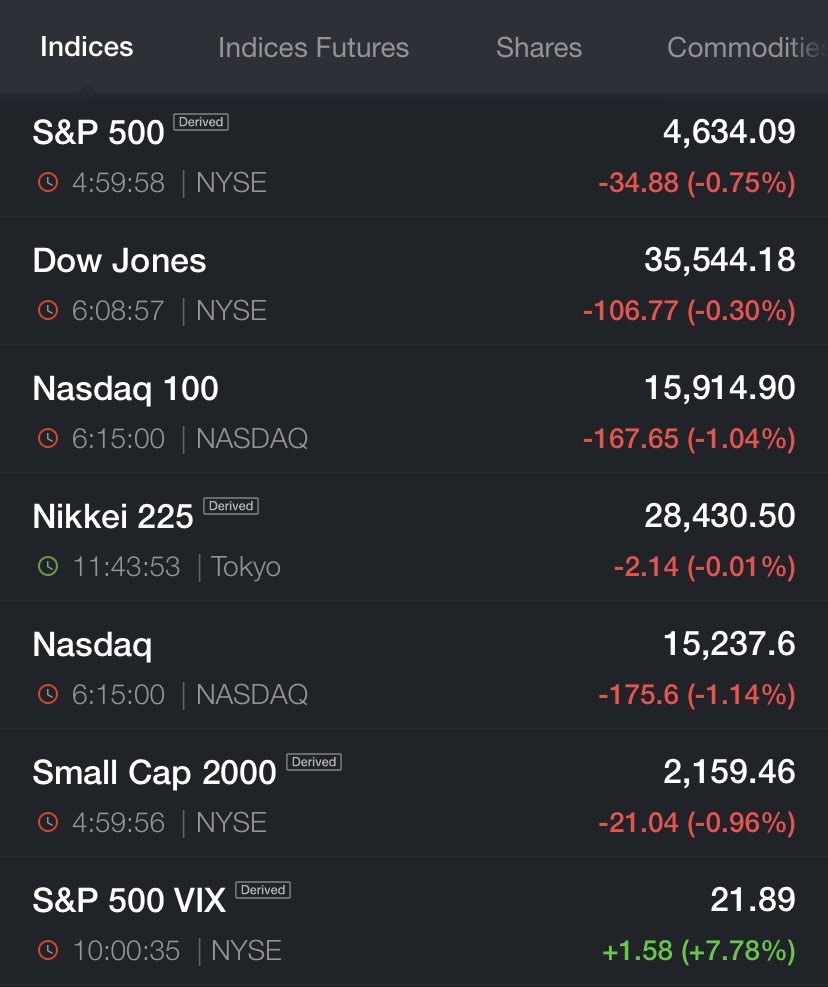Click Derived badge beside S&P 500 VIX
Image resolution: width=828 pixels, height=987 pixels.
263,890
